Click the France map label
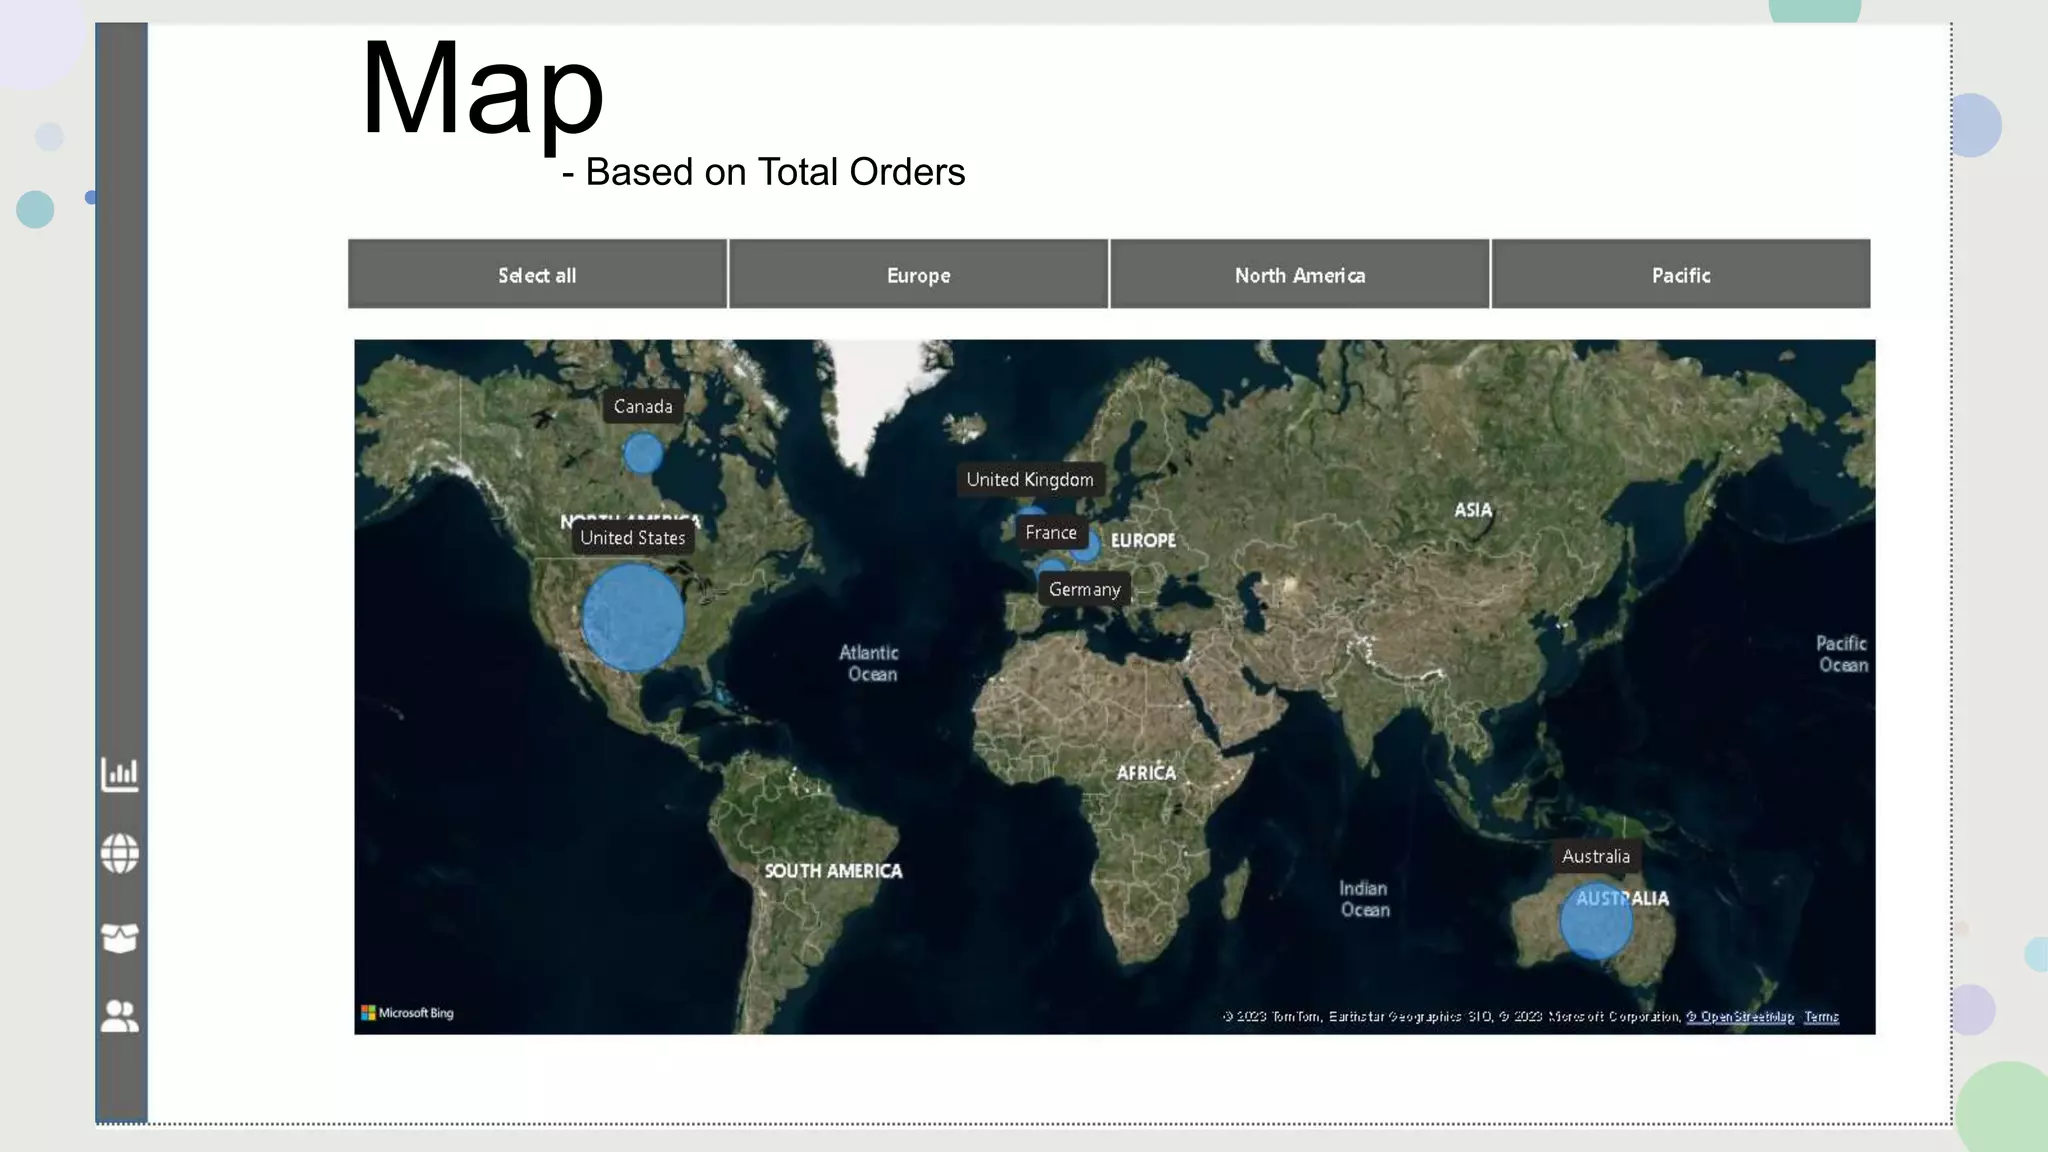The image size is (2048, 1152). point(1050,533)
